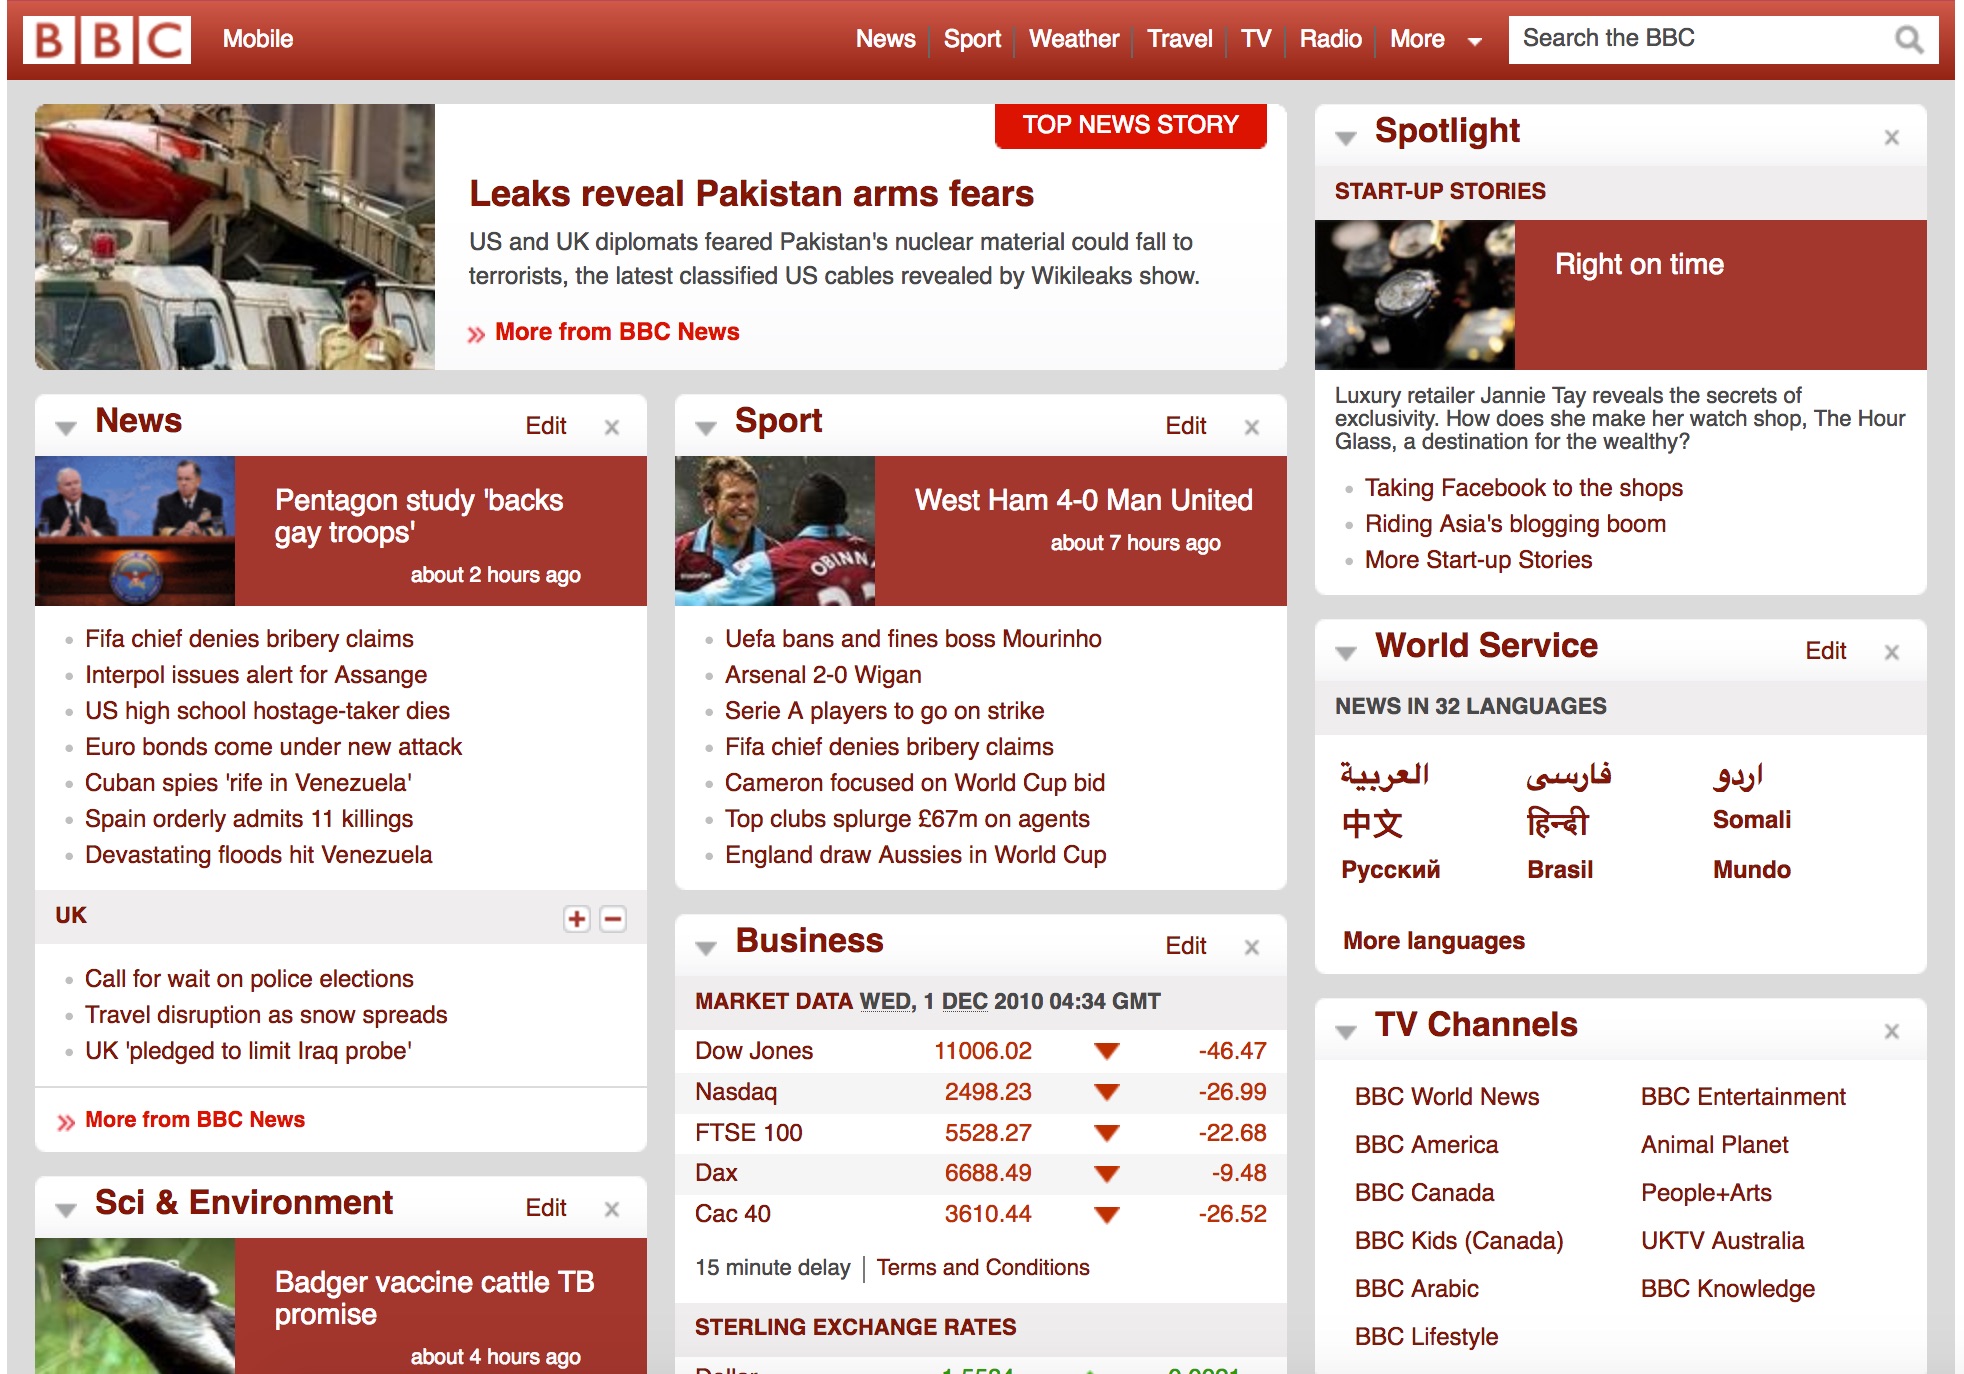Click the BBC logo

tap(106, 40)
